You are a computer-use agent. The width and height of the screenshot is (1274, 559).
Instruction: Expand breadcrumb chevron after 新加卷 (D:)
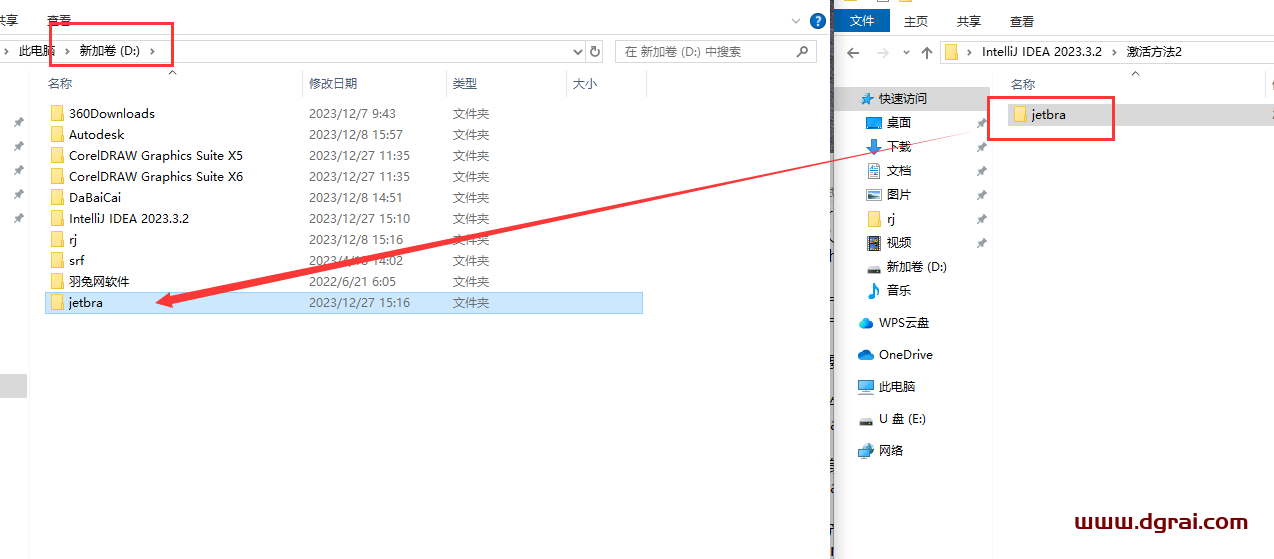[152, 51]
